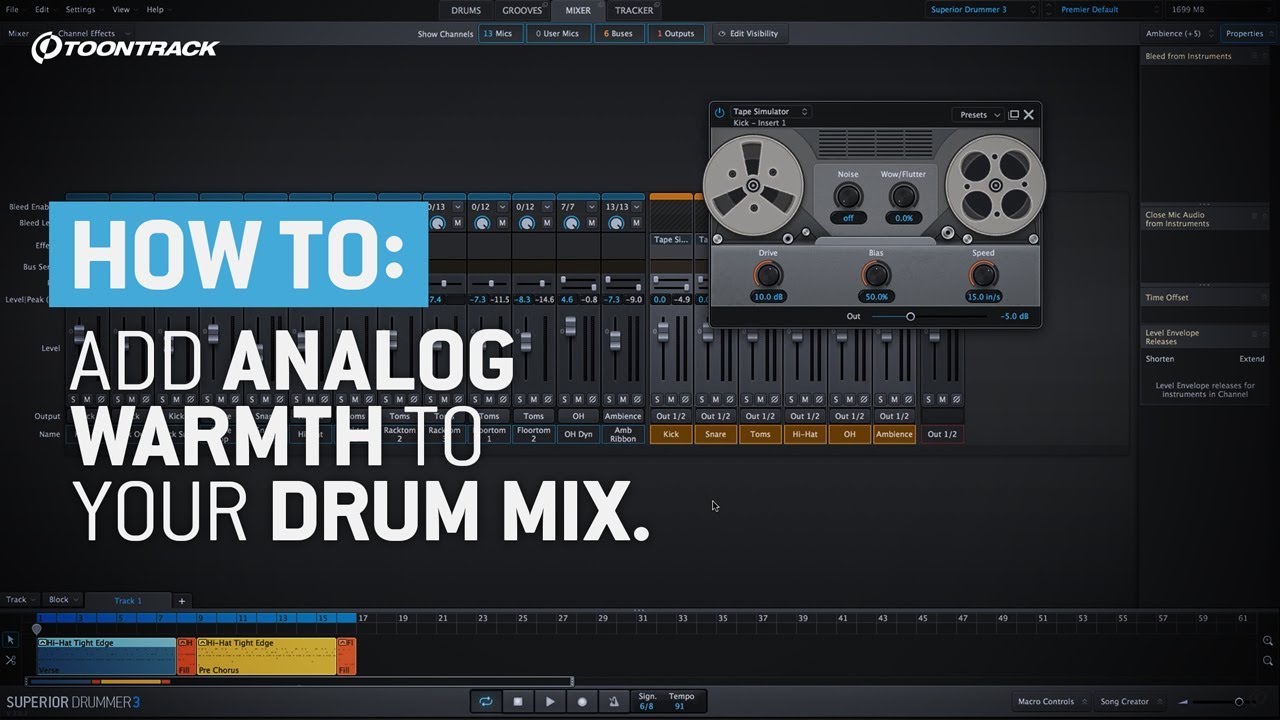Open the Help menu
This screenshot has width=1280, height=720.
click(x=155, y=10)
